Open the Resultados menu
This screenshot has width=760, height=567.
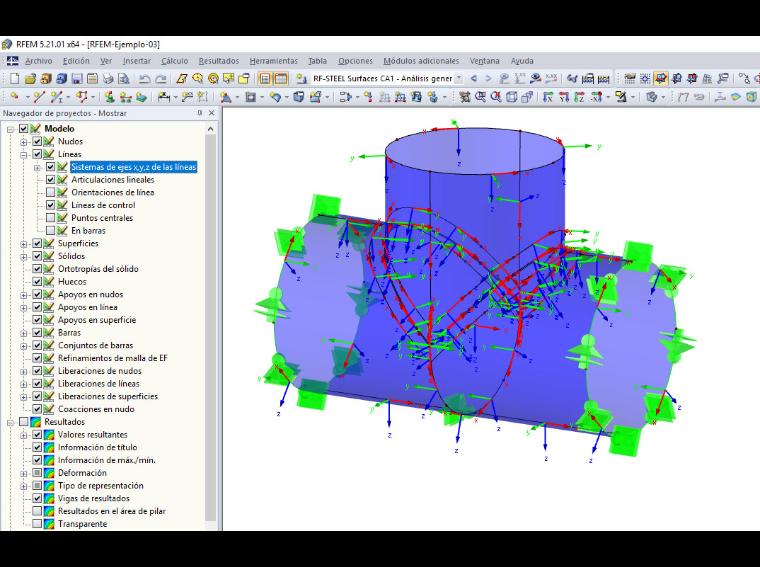pos(219,61)
